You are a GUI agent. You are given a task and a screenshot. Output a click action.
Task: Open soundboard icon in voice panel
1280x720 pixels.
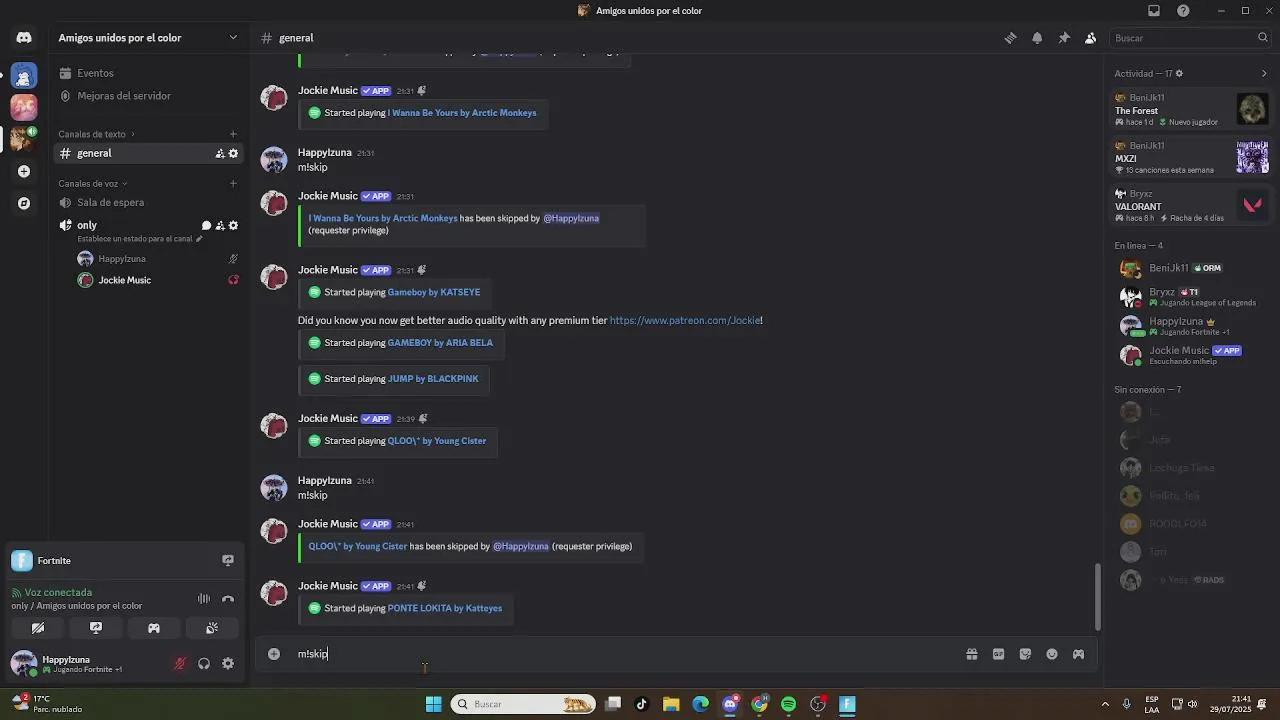[212, 628]
